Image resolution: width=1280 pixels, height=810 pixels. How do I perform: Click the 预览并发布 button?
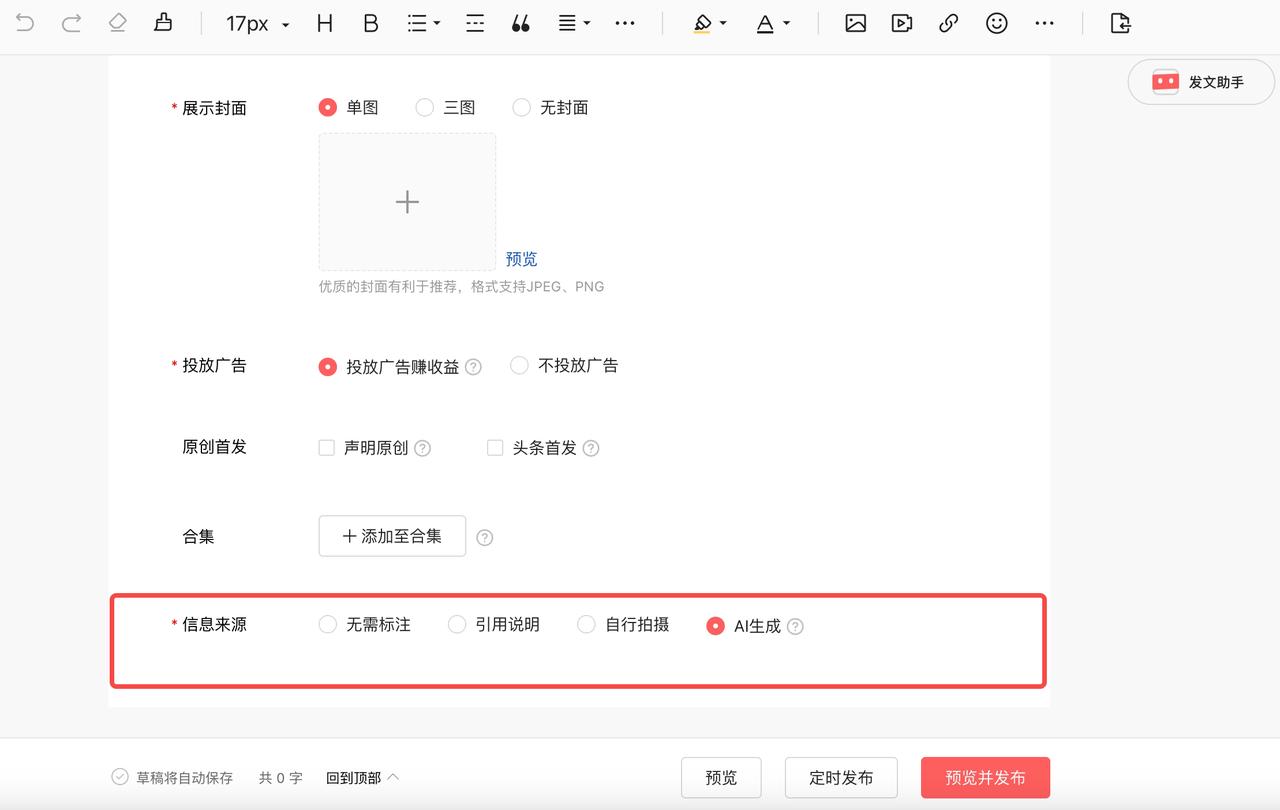click(x=985, y=777)
